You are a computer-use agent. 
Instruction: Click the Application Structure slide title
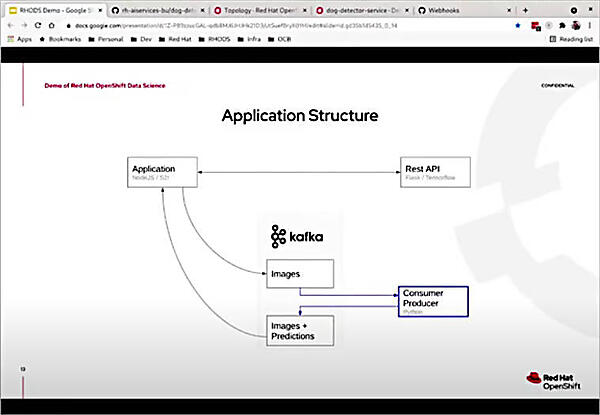[299, 116]
